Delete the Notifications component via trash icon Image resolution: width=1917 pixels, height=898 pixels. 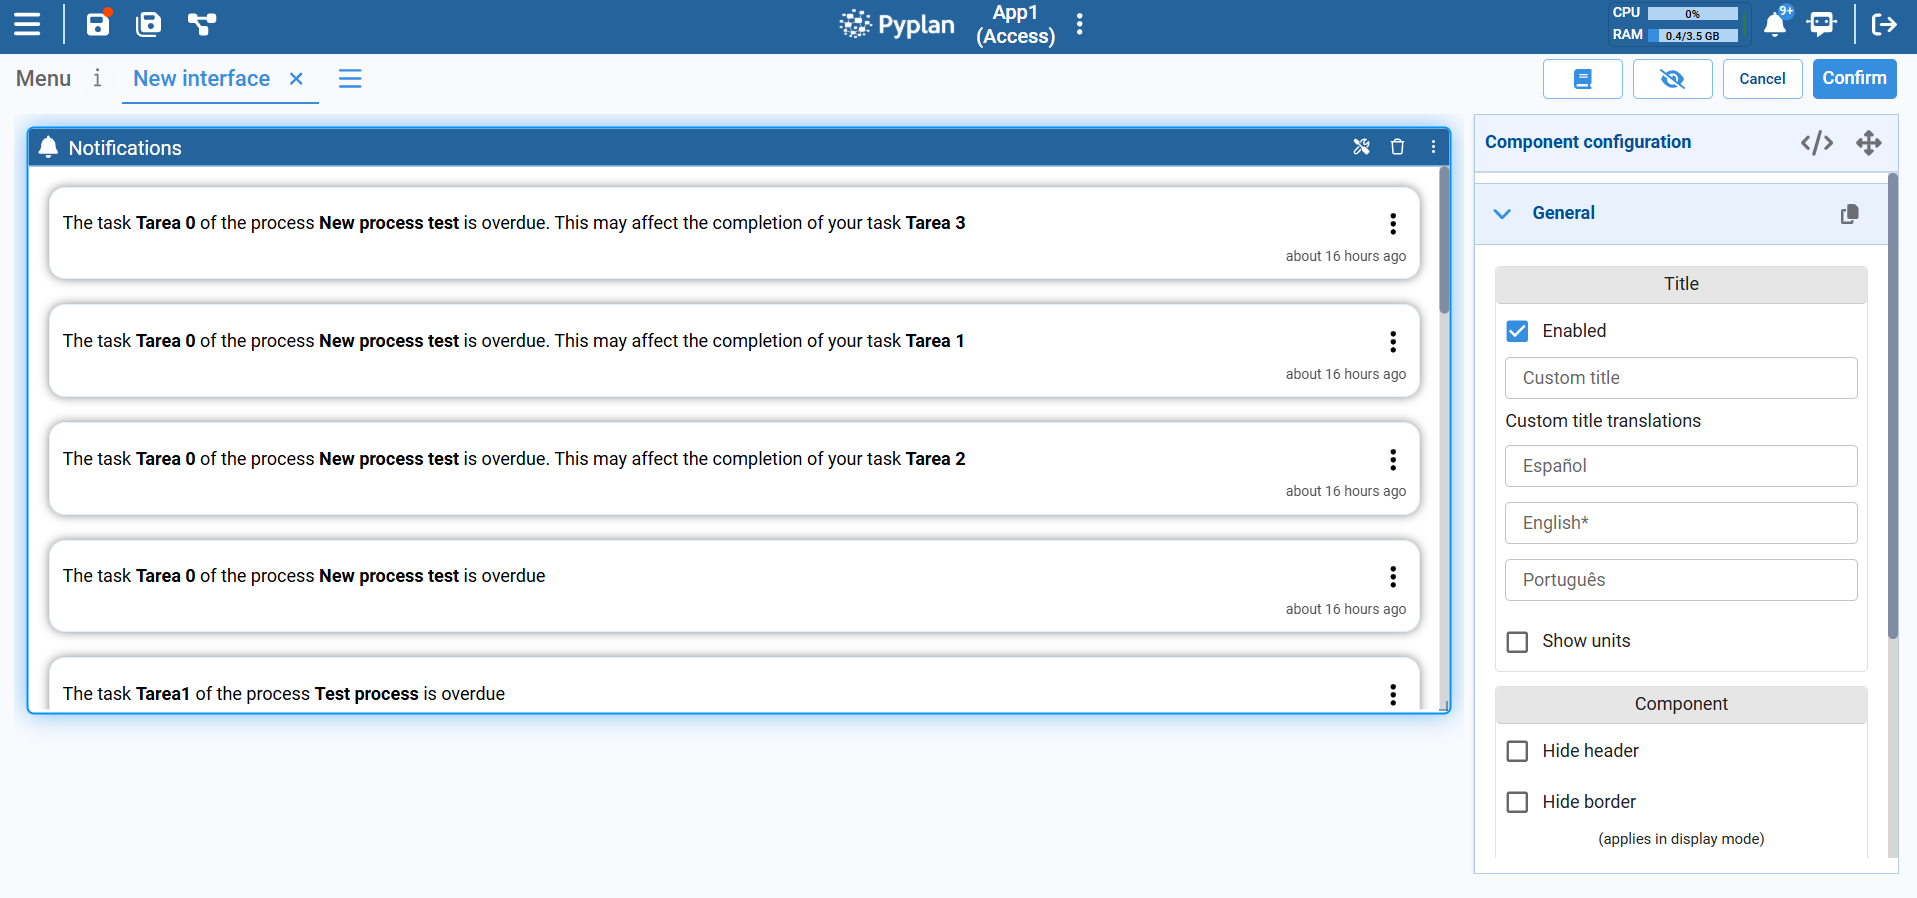tap(1397, 147)
